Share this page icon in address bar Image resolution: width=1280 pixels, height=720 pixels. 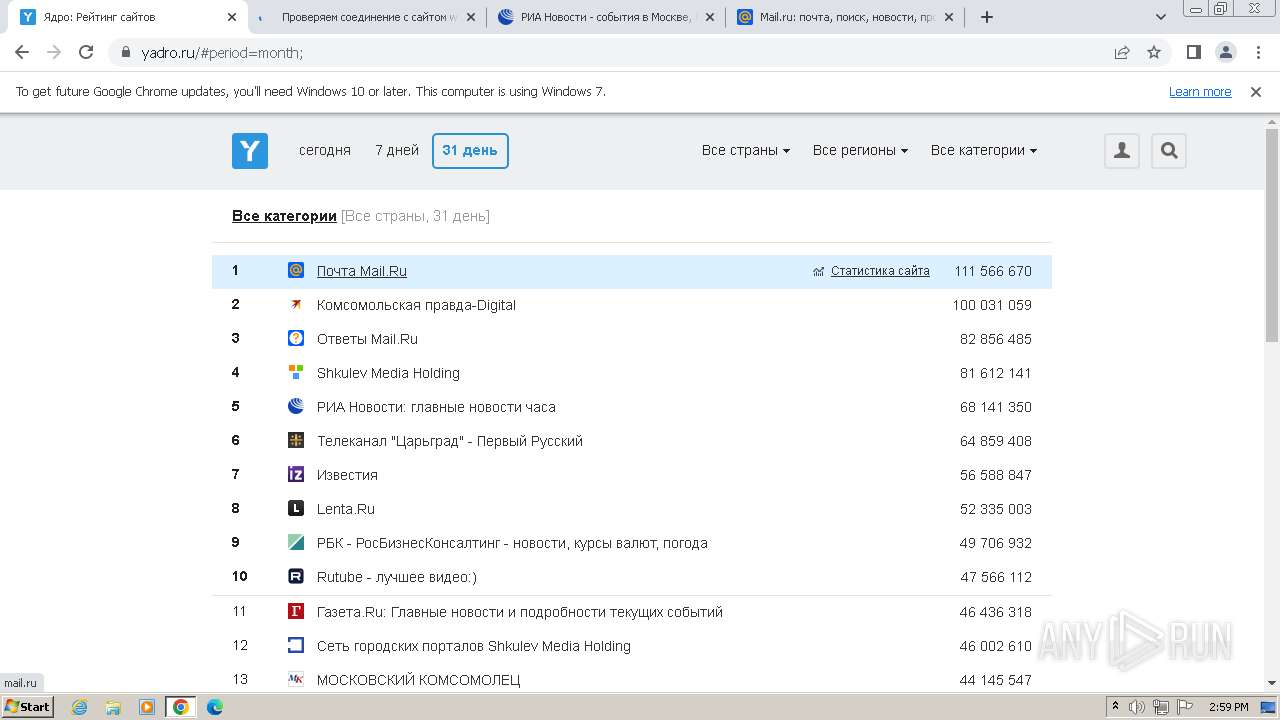pyautogui.click(x=1122, y=52)
